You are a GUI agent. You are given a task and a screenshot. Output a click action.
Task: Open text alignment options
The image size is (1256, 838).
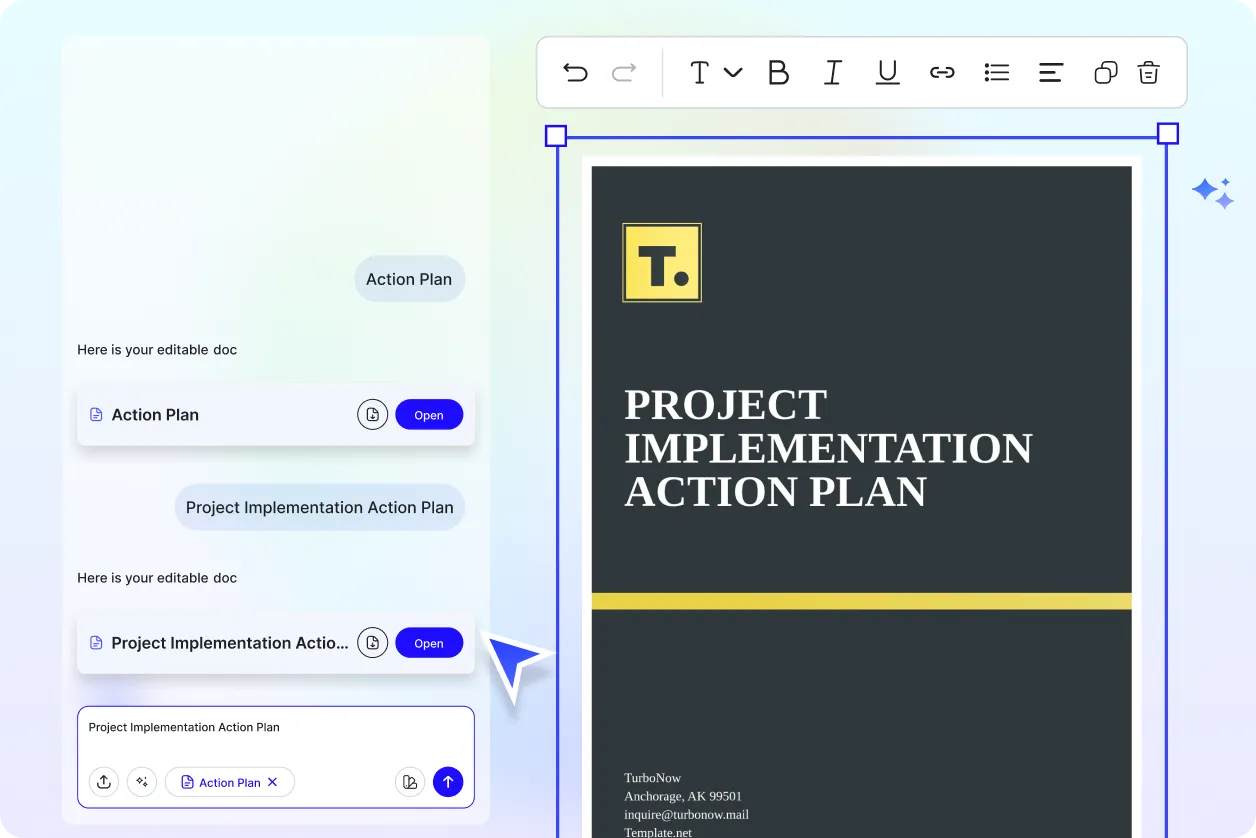[x=1050, y=72]
